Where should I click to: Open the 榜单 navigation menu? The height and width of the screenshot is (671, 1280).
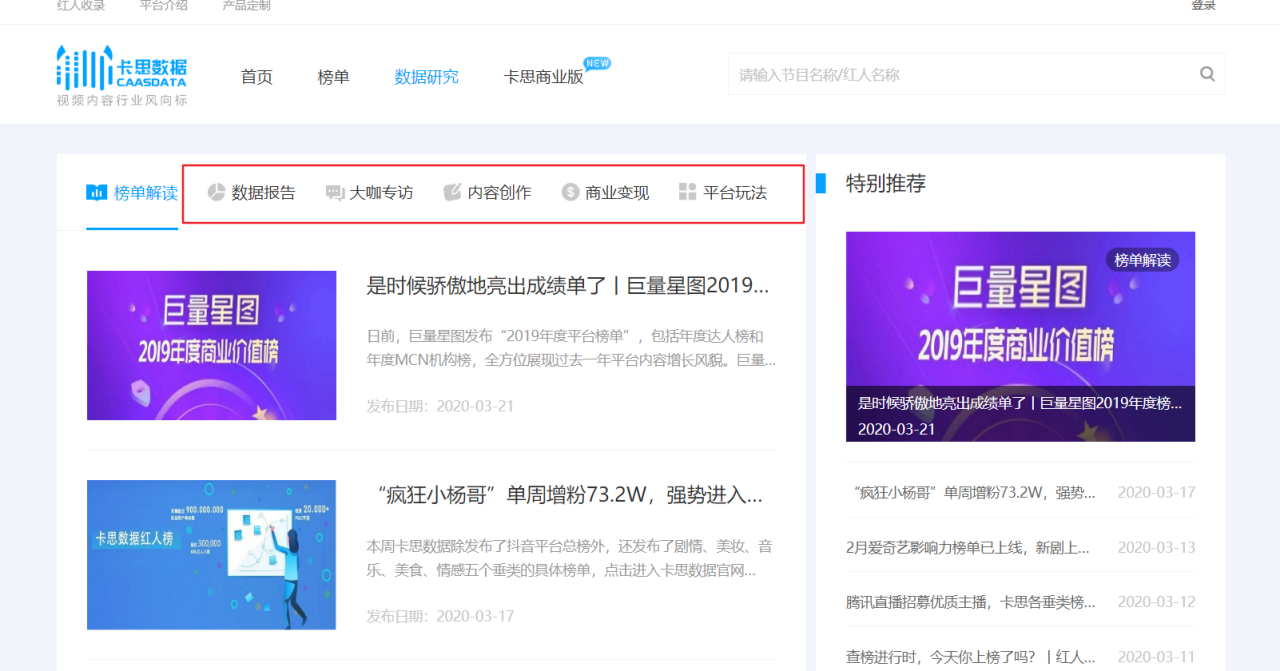[334, 77]
